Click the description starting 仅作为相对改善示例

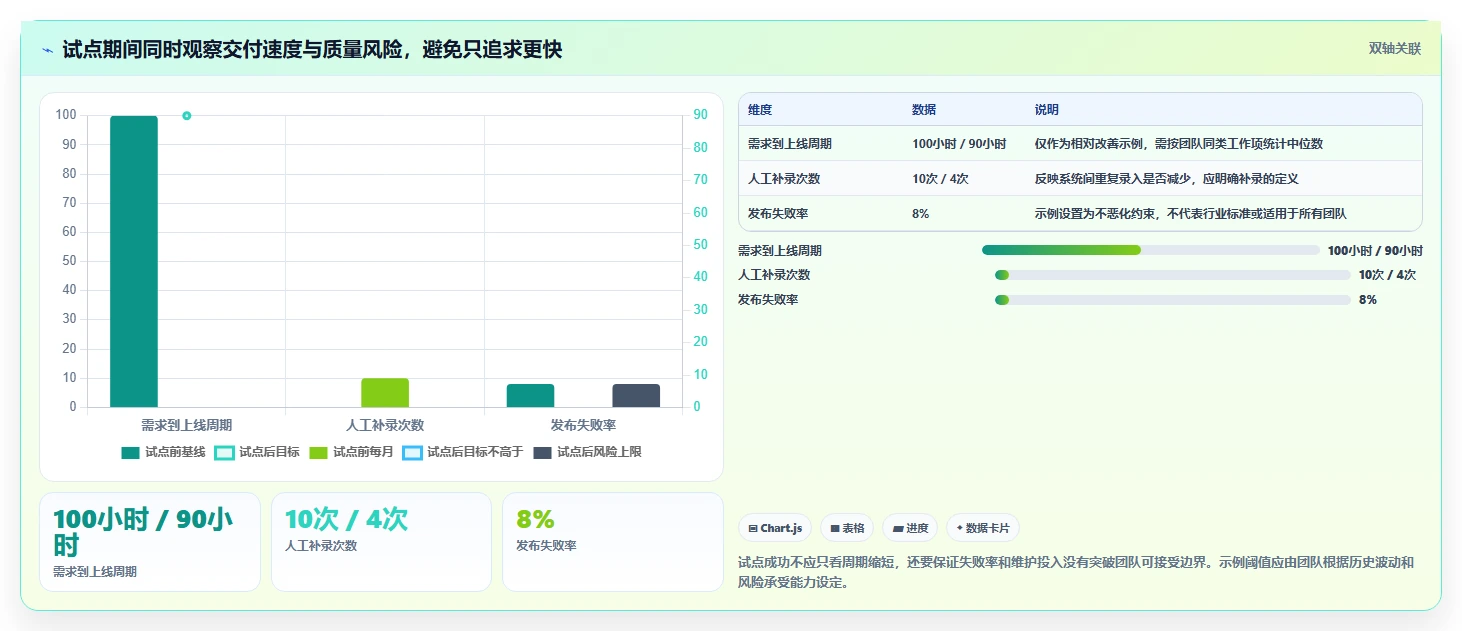1179,144
